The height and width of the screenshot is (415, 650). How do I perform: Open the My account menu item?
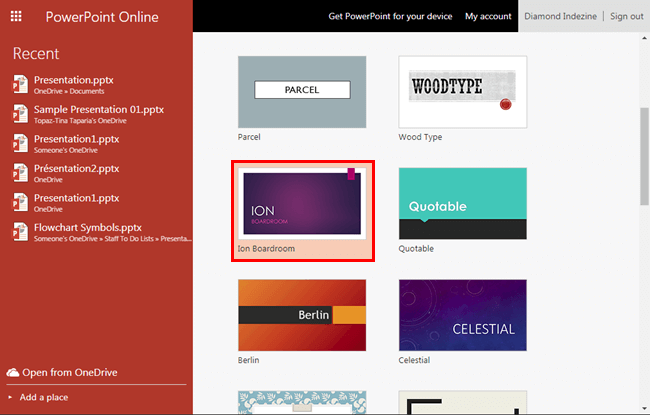coord(486,17)
